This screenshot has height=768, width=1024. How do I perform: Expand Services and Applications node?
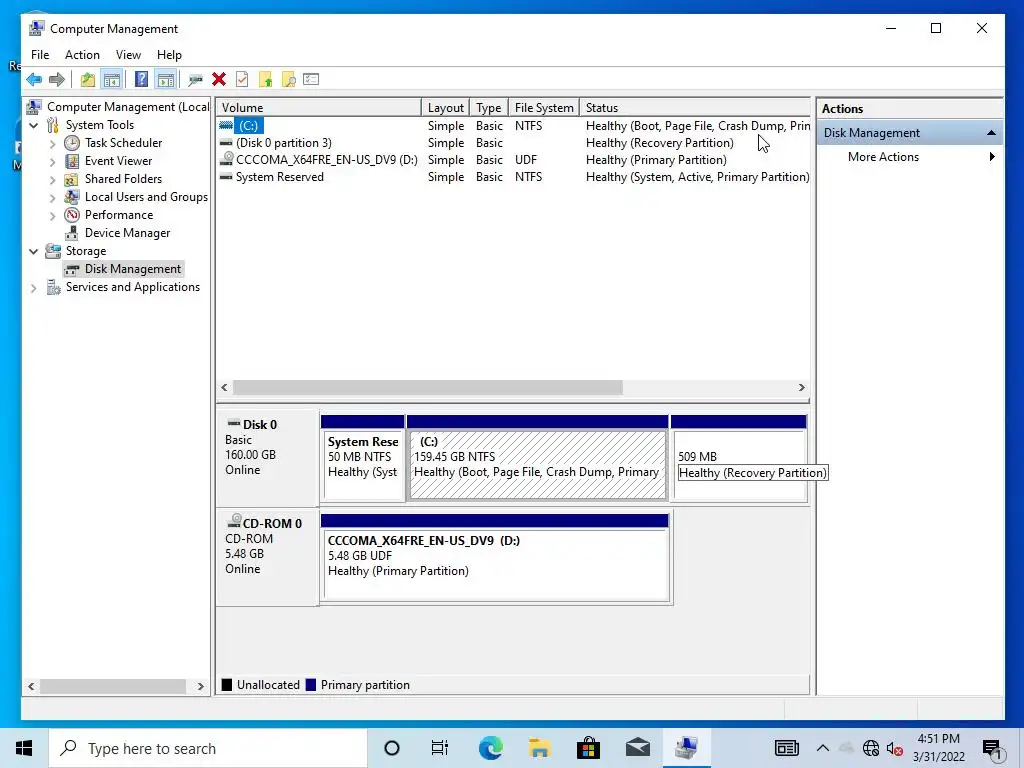(x=33, y=287)
